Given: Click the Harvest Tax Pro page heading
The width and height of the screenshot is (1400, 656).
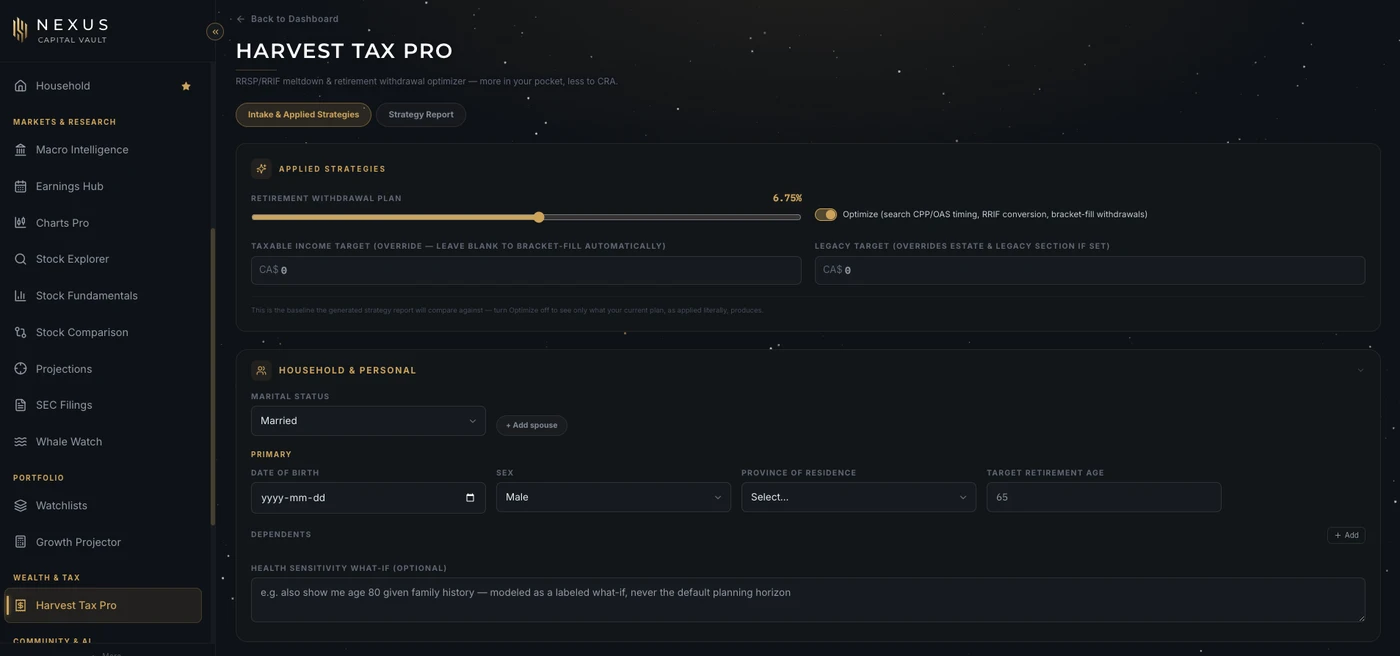Looking at the screenshot, I should pos(344,51).
